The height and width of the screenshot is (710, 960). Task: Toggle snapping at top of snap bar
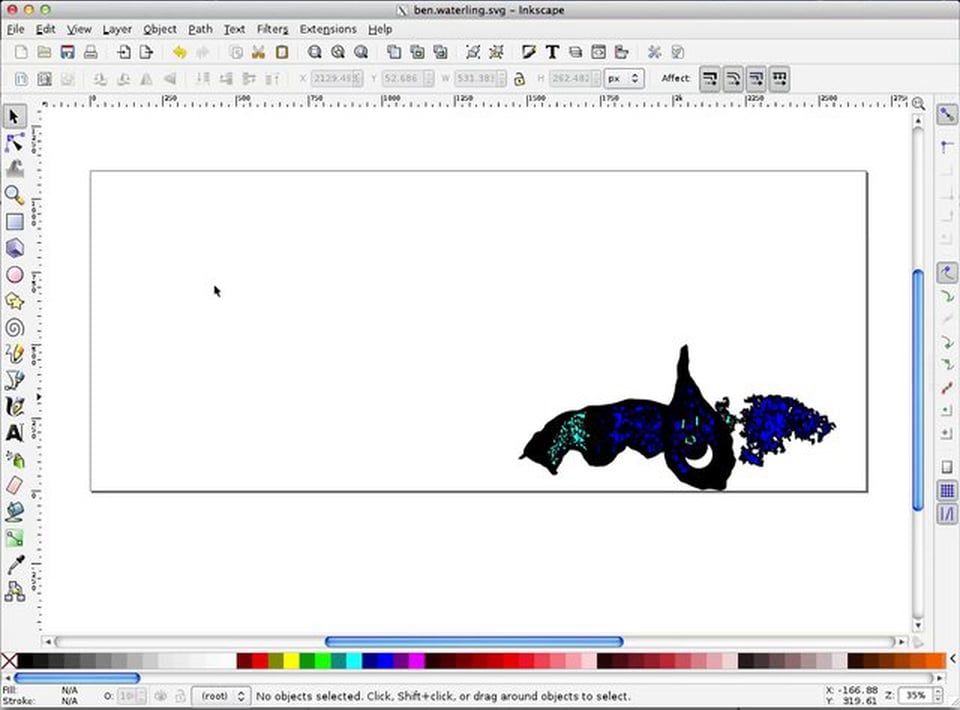pos(946,116)
